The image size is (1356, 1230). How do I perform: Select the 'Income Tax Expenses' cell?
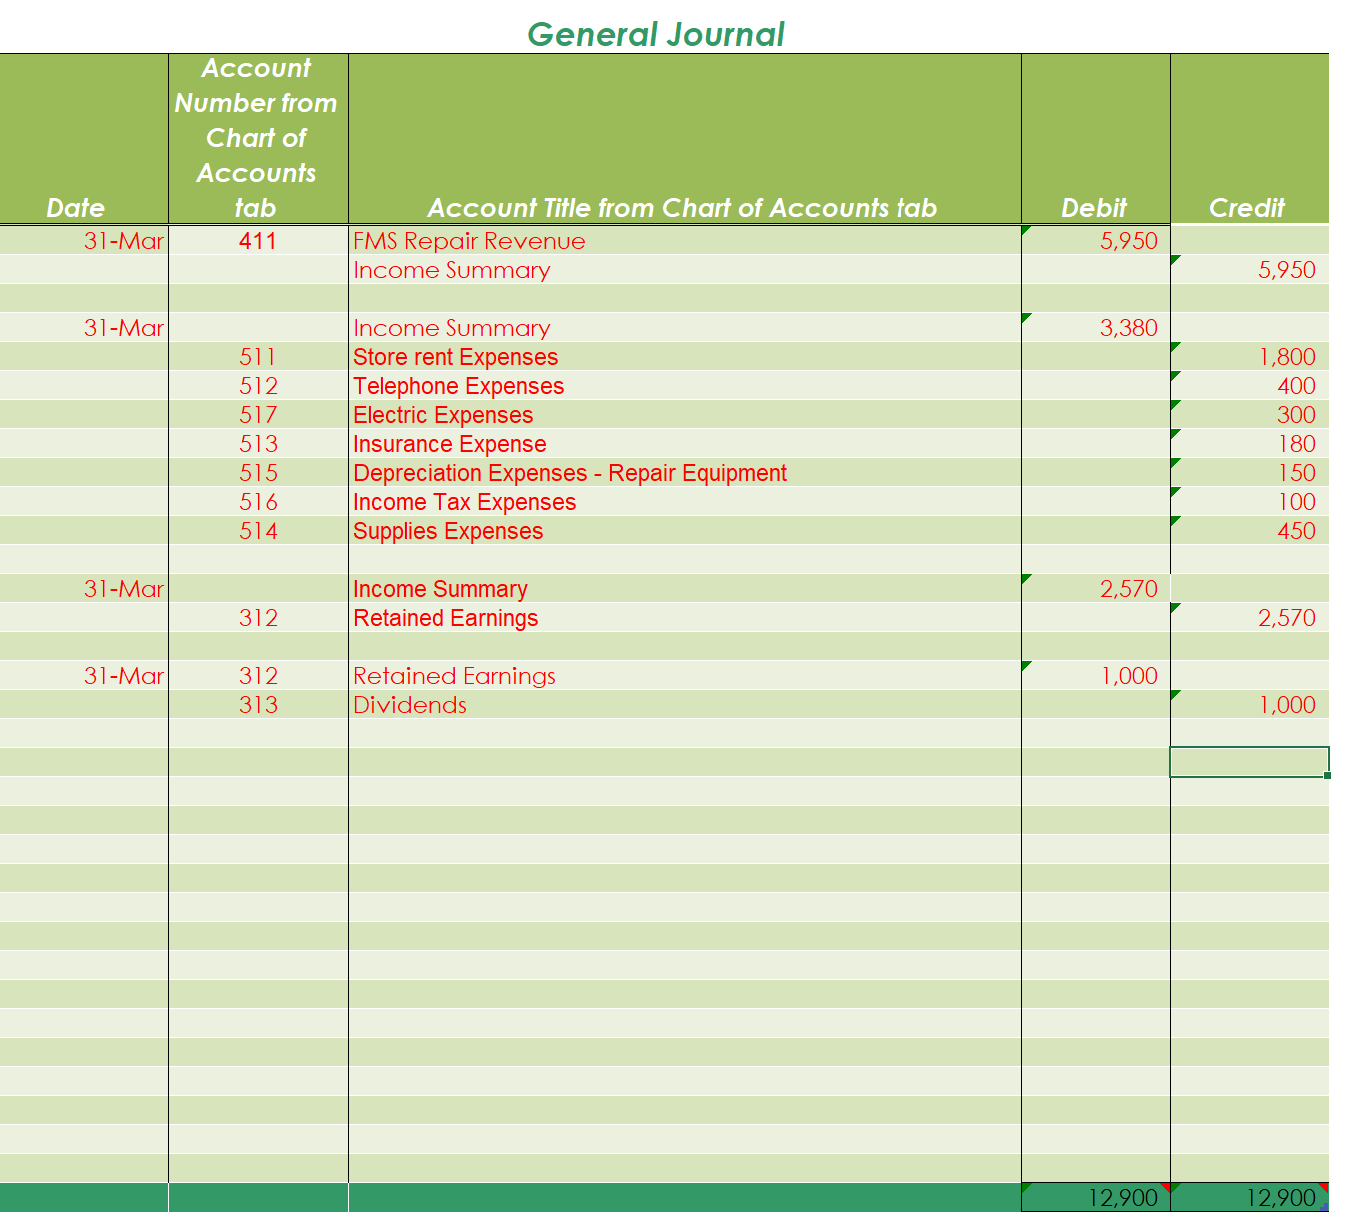685,502
